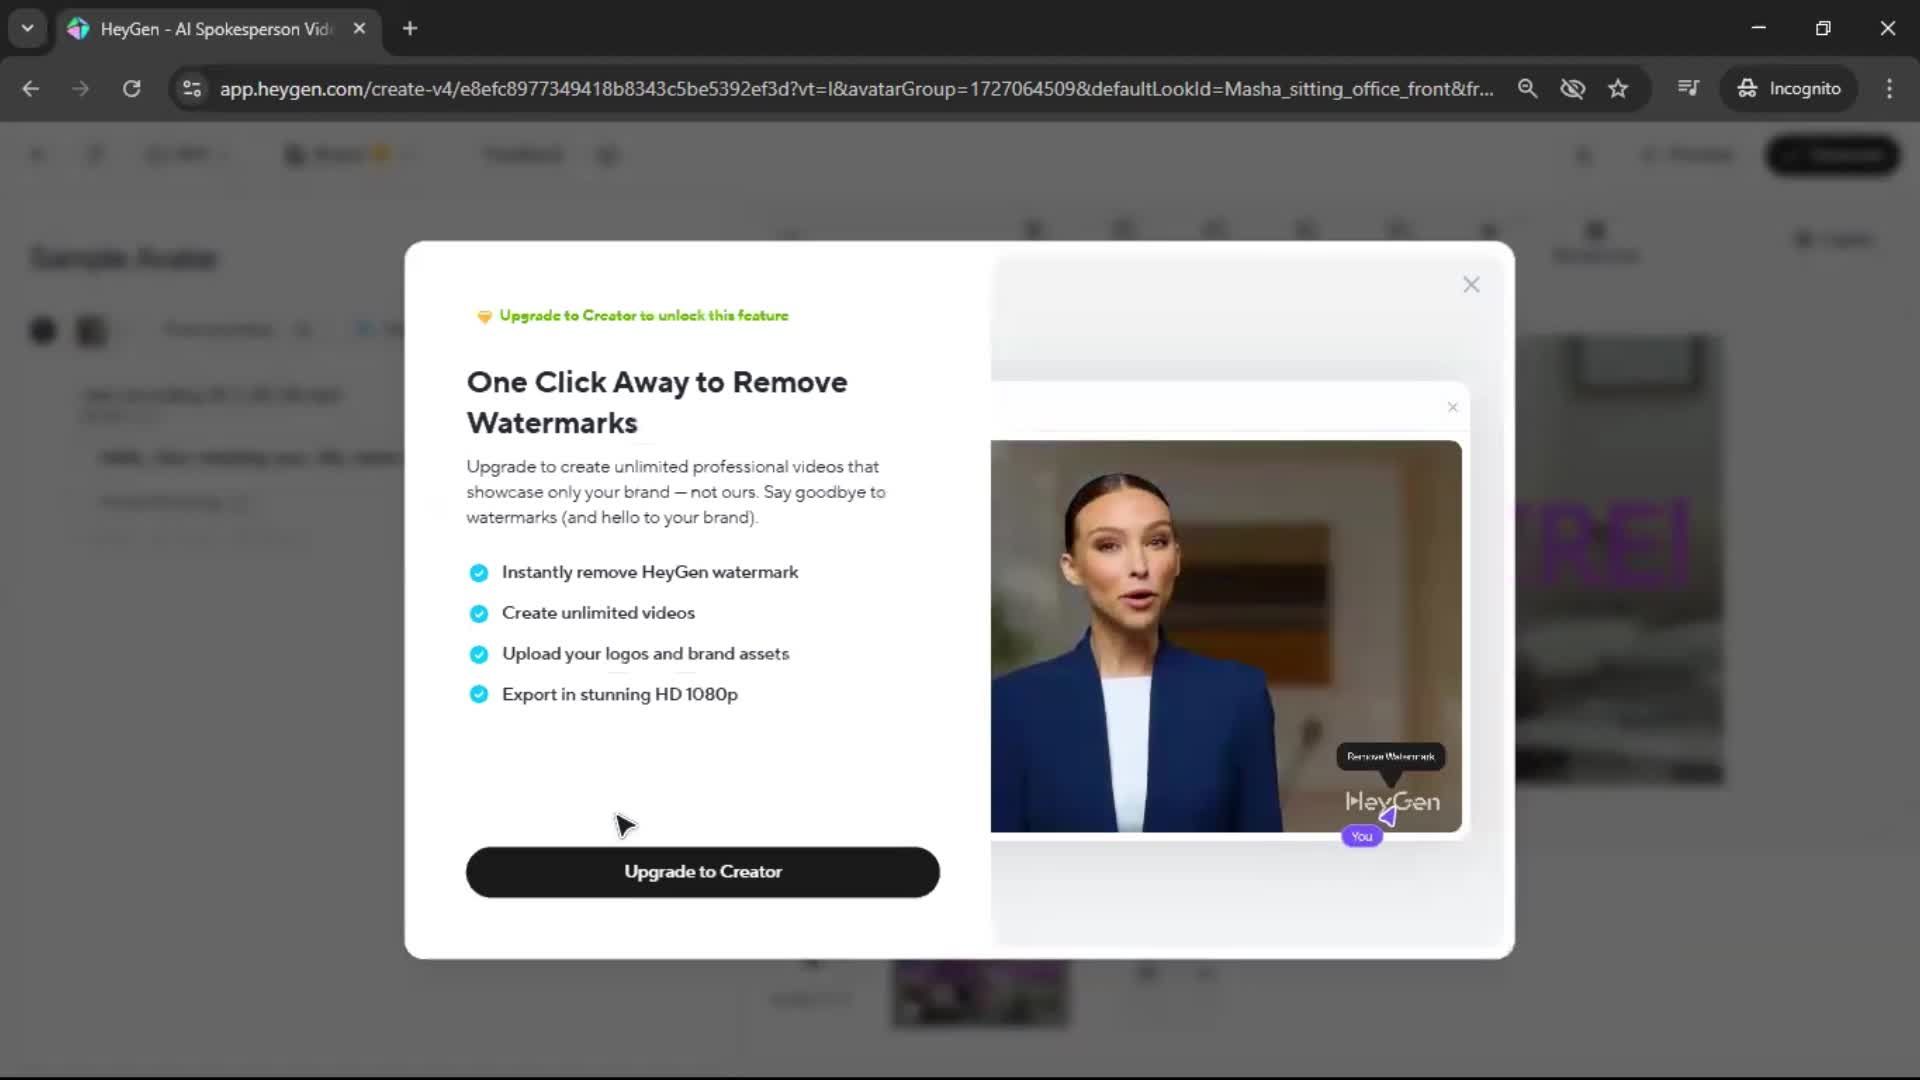Close the HeyGen browser tab
This screenshot has width=1920, height=1080.
click(359, 28)
